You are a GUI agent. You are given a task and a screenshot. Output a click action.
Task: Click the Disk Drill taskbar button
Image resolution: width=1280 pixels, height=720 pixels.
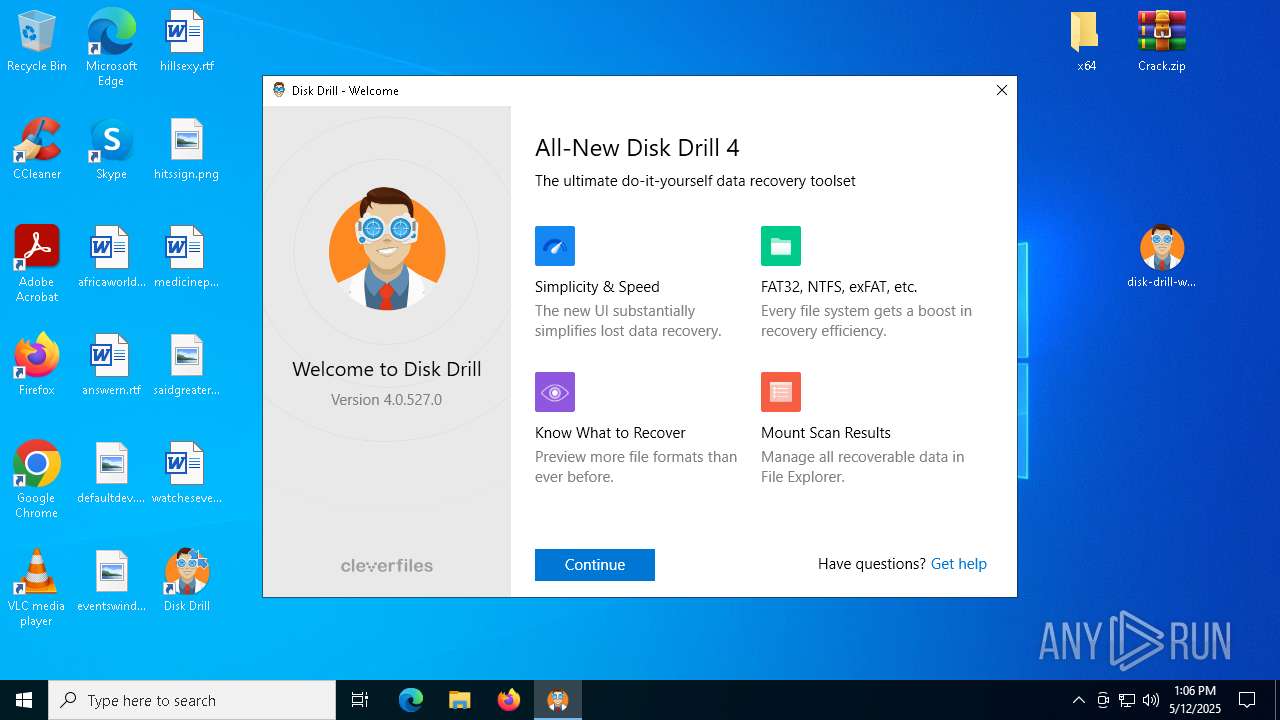tap(558, 700)
